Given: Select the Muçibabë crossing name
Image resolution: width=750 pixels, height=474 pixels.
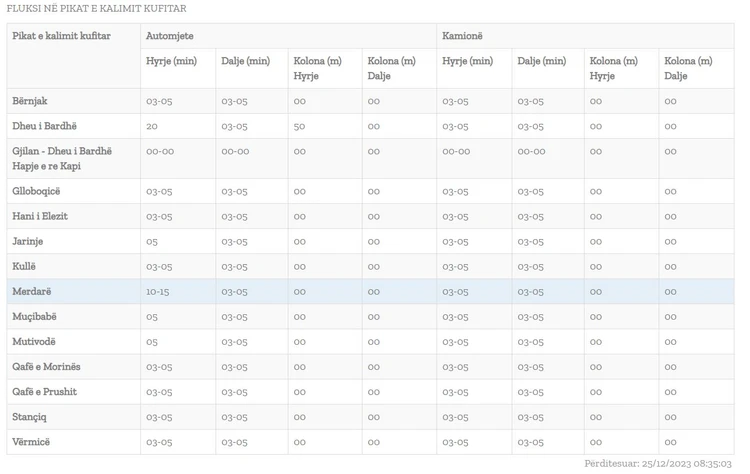Looking at the screenshot, I should [x=34, y=316].
